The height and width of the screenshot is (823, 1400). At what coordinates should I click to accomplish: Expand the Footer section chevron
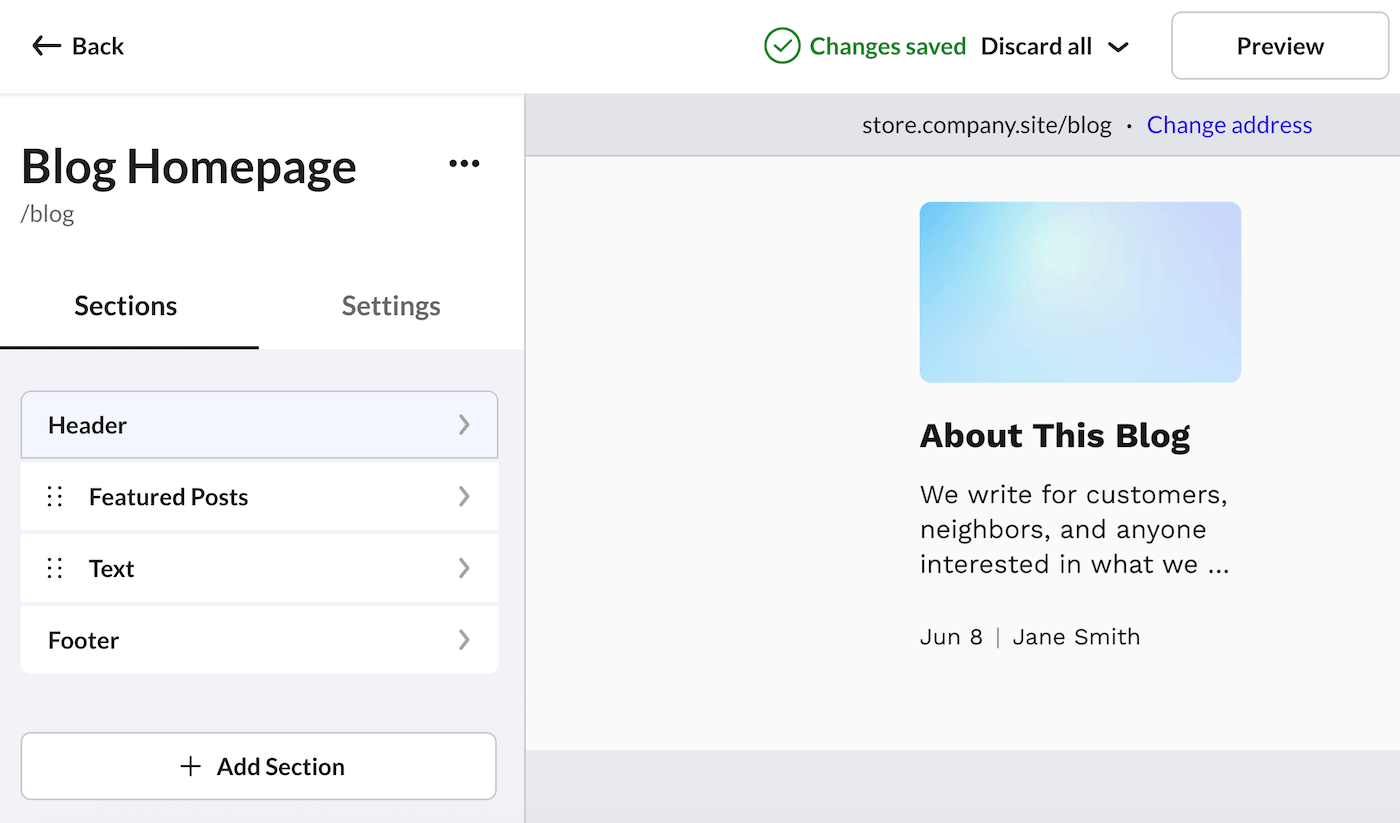464,640
